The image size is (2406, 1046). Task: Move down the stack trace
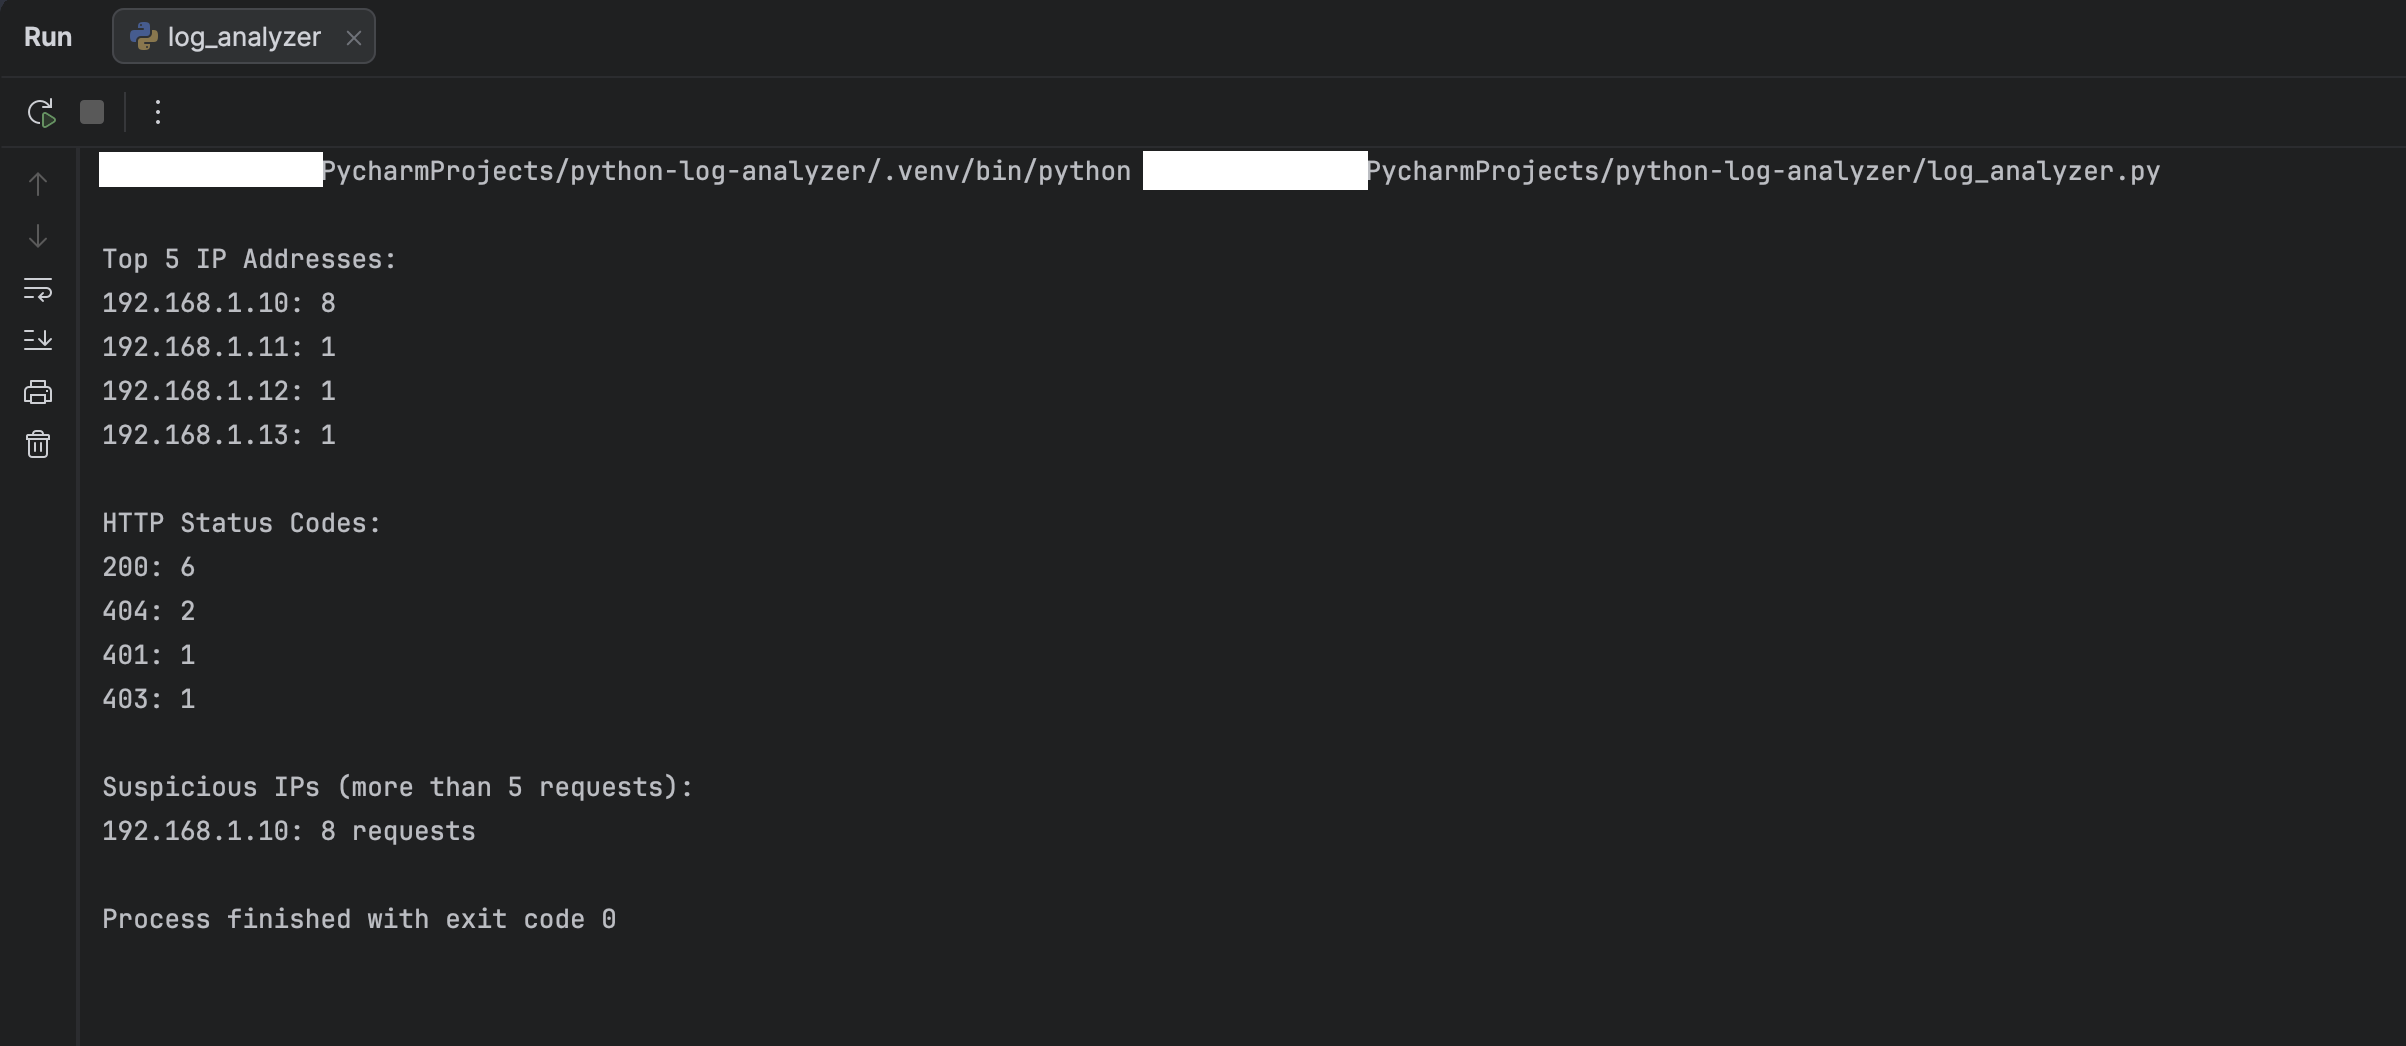coord(37,237)
